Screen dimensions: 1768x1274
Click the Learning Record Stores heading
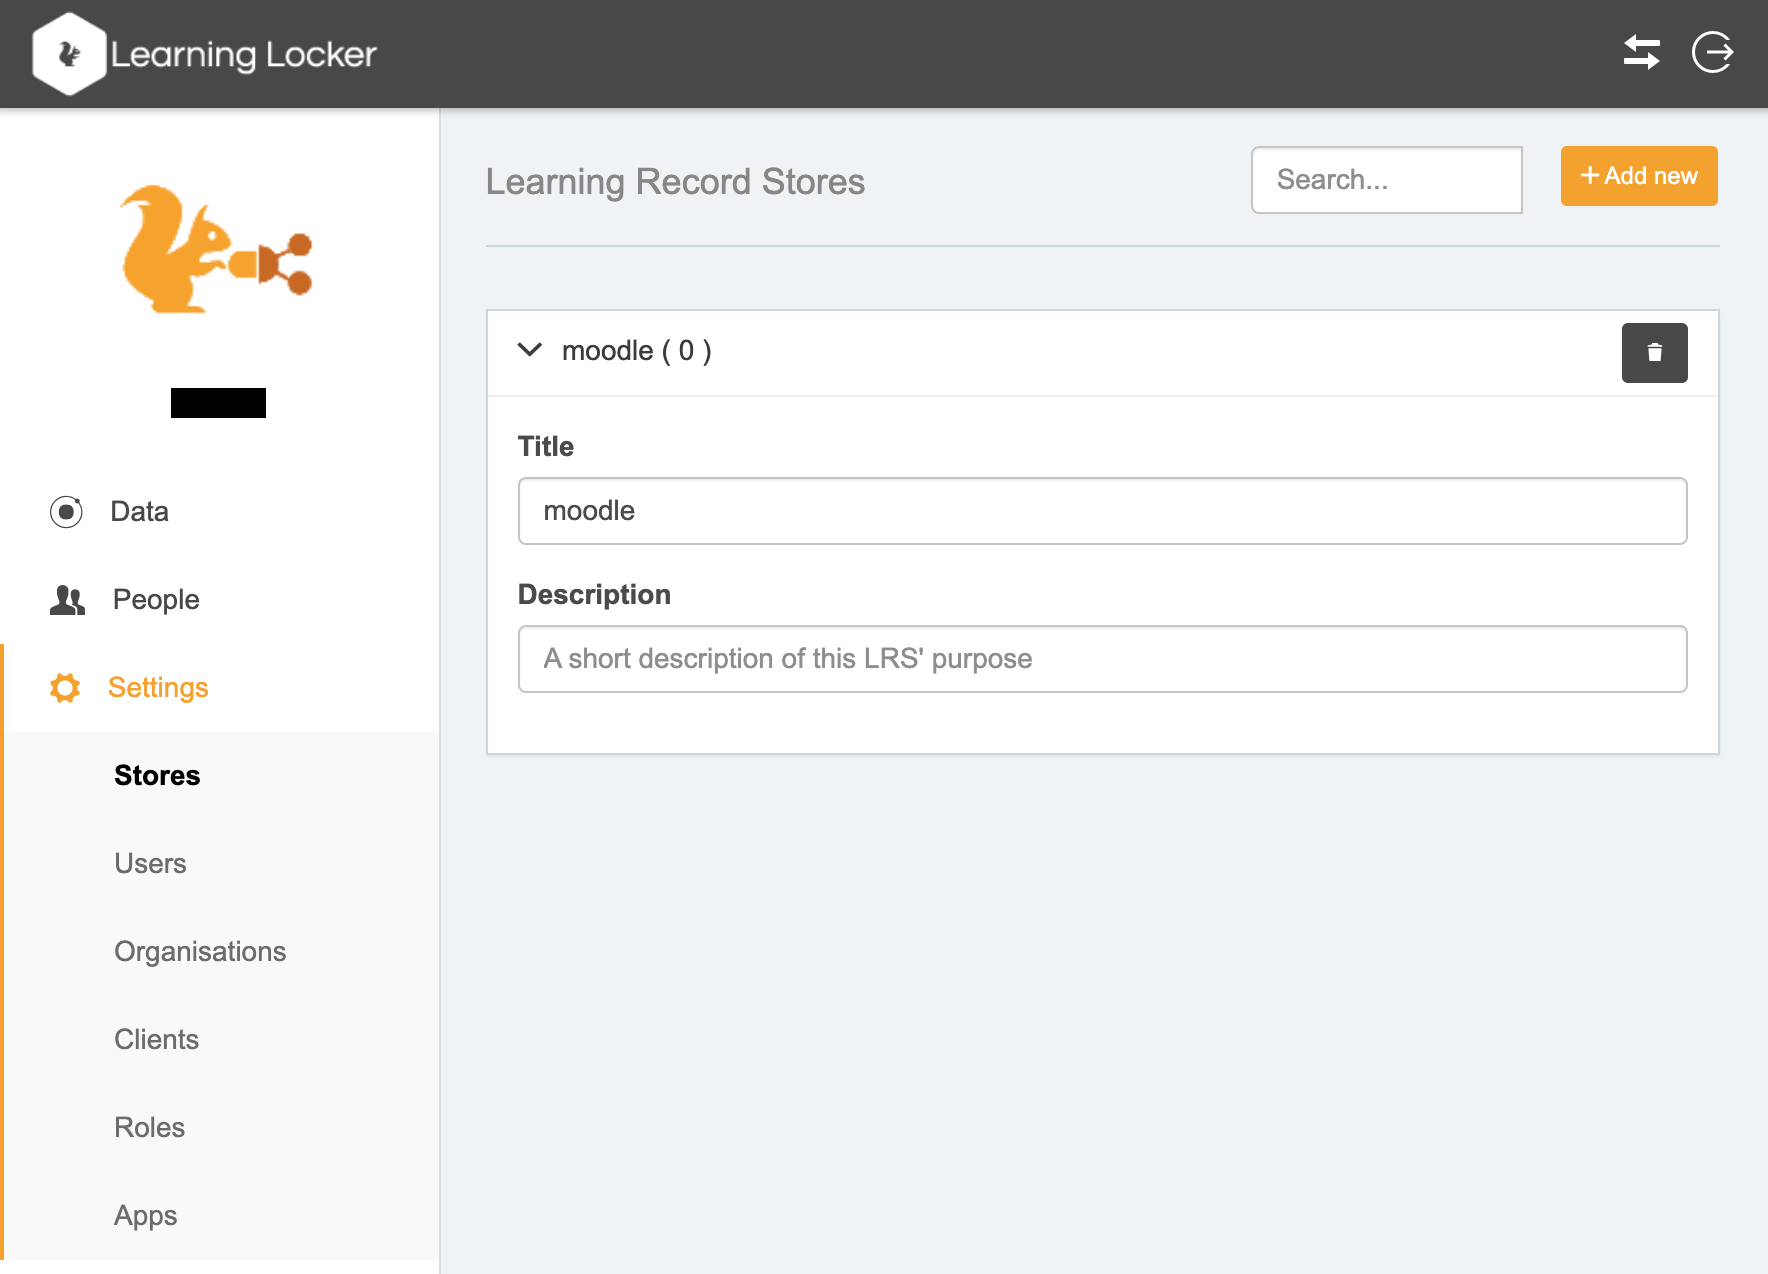coord(675,182)
